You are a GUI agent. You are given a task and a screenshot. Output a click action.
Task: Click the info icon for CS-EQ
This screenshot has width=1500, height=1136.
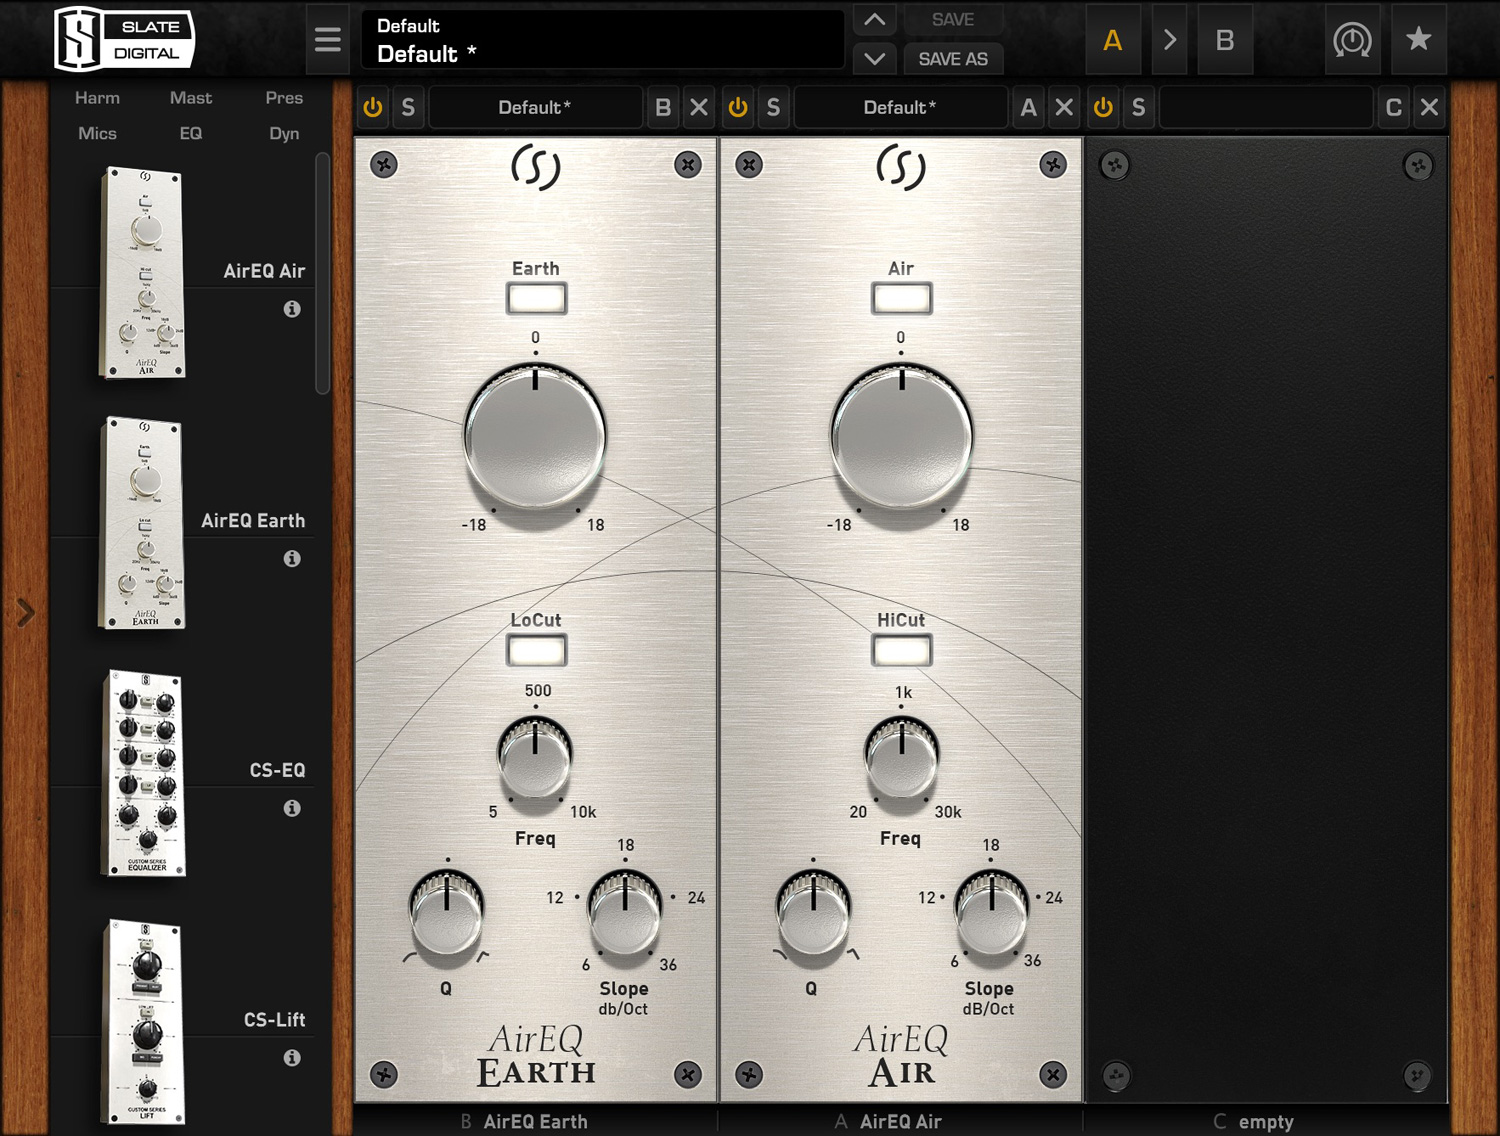point(293,808)
